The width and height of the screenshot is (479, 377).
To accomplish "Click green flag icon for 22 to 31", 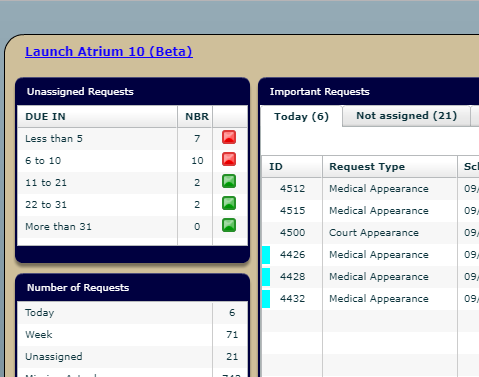I will point(229,203).
